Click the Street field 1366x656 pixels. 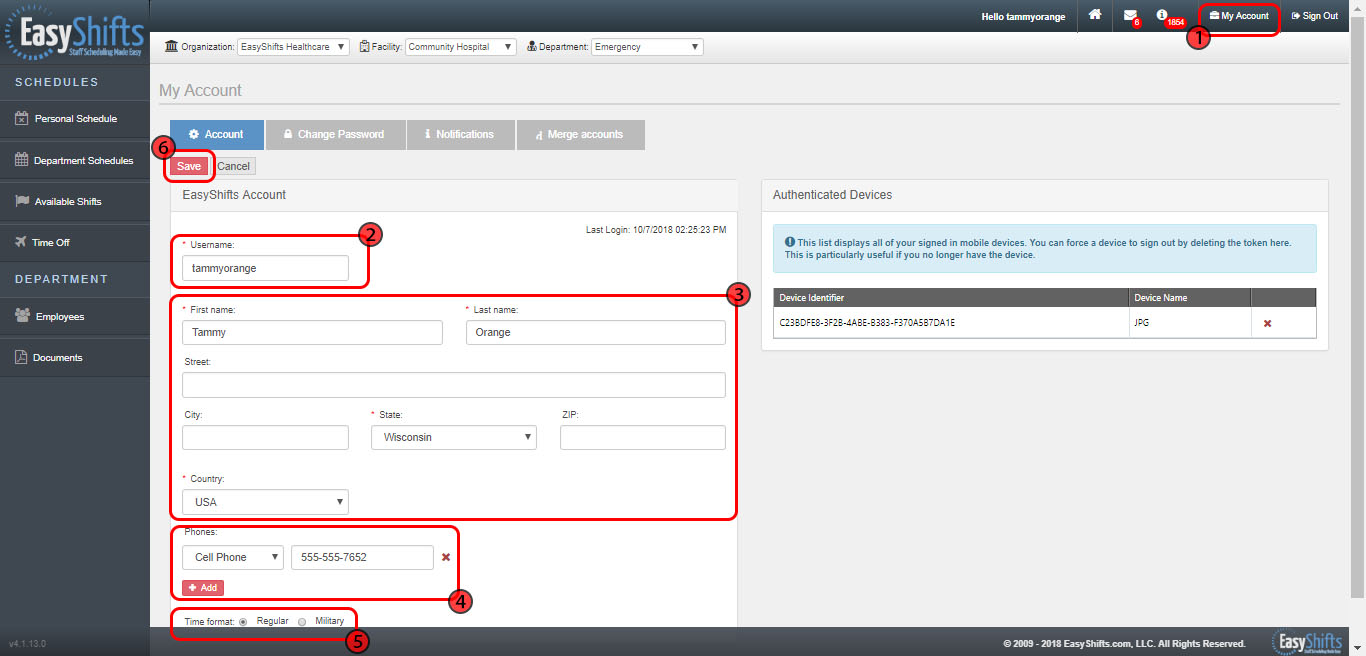[x=454, y=385]
